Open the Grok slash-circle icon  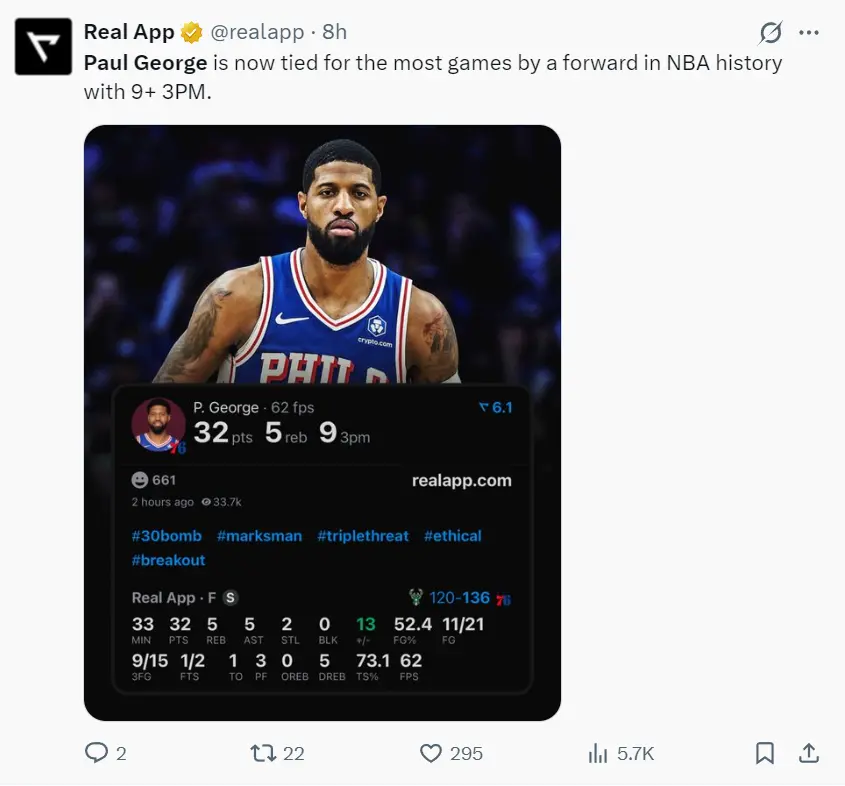770,33
